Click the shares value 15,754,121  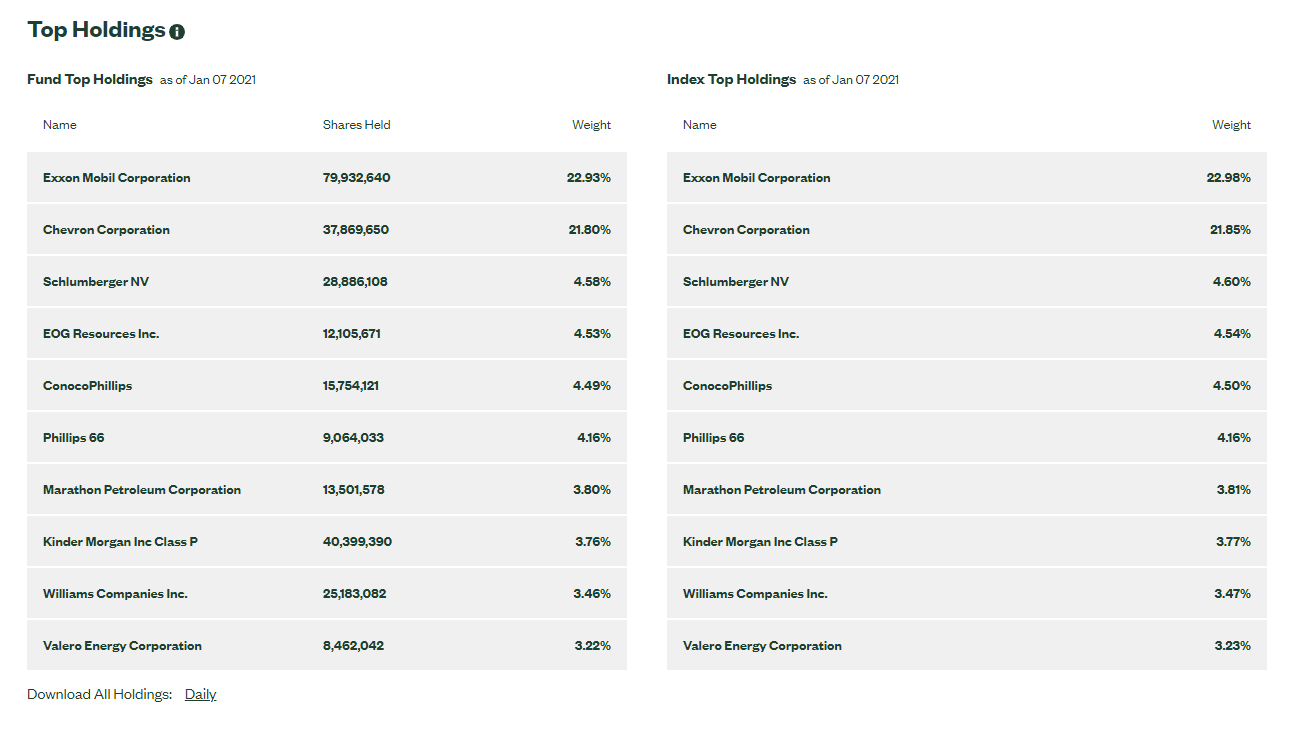(x=351, y=386)
